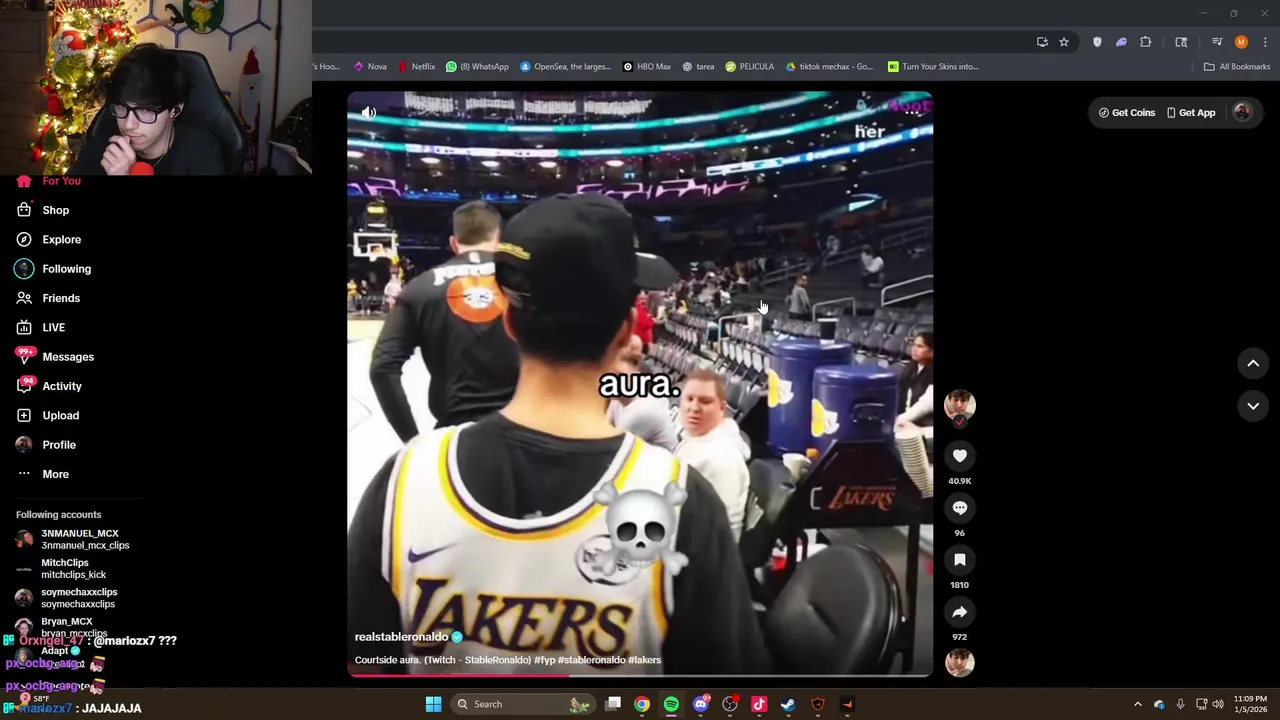Open Activity notifications in the sidebar

point(49,386)
